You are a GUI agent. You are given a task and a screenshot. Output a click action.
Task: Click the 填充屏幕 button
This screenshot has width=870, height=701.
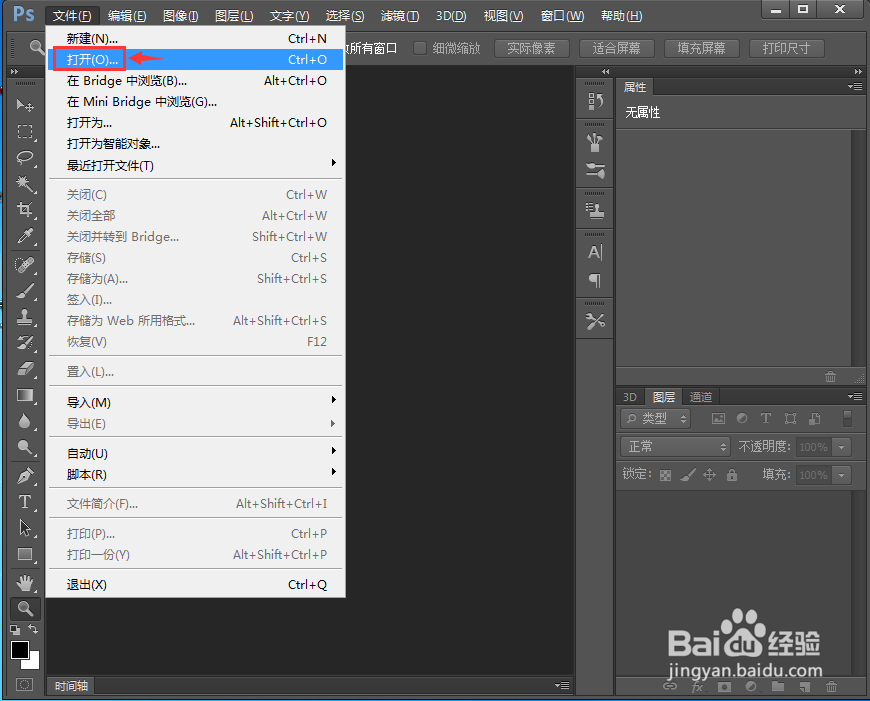[x=701, y=48]
